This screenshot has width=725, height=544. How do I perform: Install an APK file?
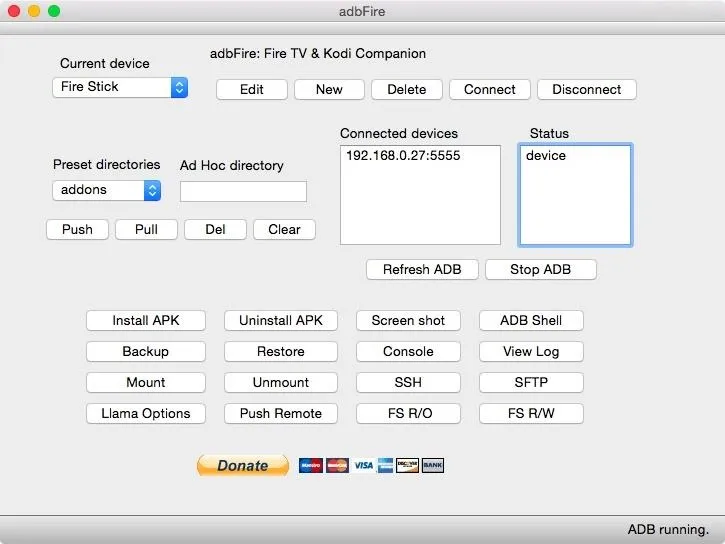pos(146,320)
